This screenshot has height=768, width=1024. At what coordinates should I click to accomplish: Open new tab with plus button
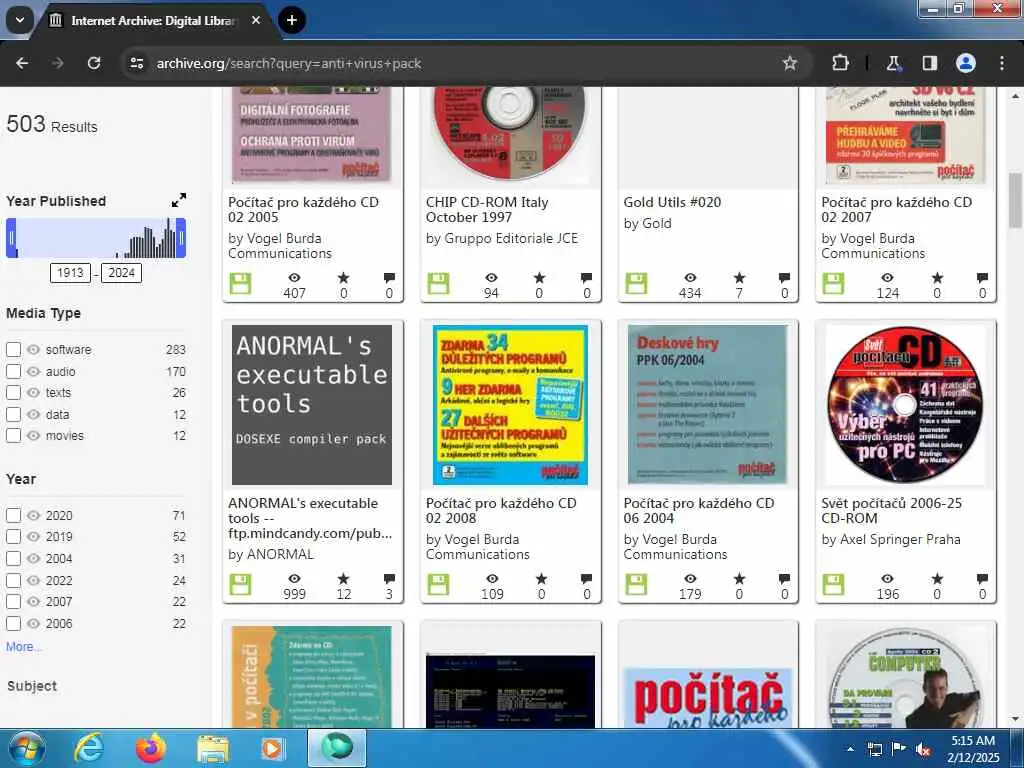pyautogui.click(x=291, y=20)
